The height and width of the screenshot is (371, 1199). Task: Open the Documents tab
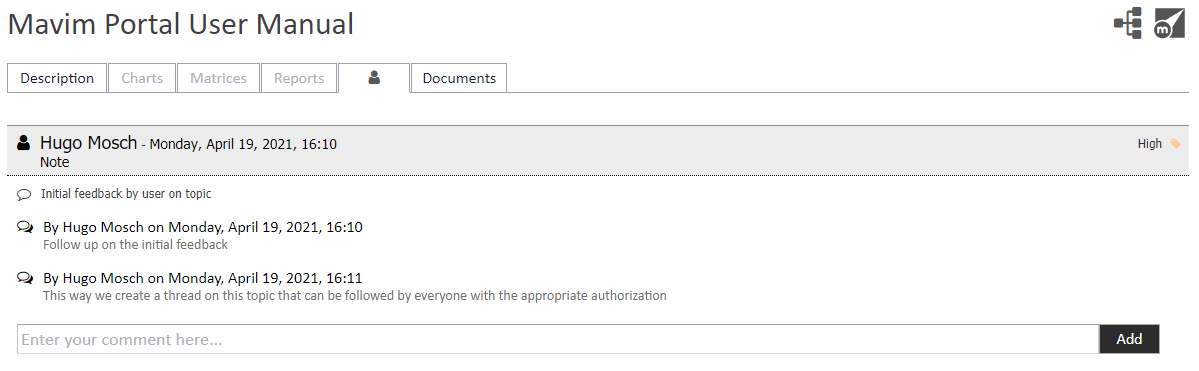coord(459,78)
